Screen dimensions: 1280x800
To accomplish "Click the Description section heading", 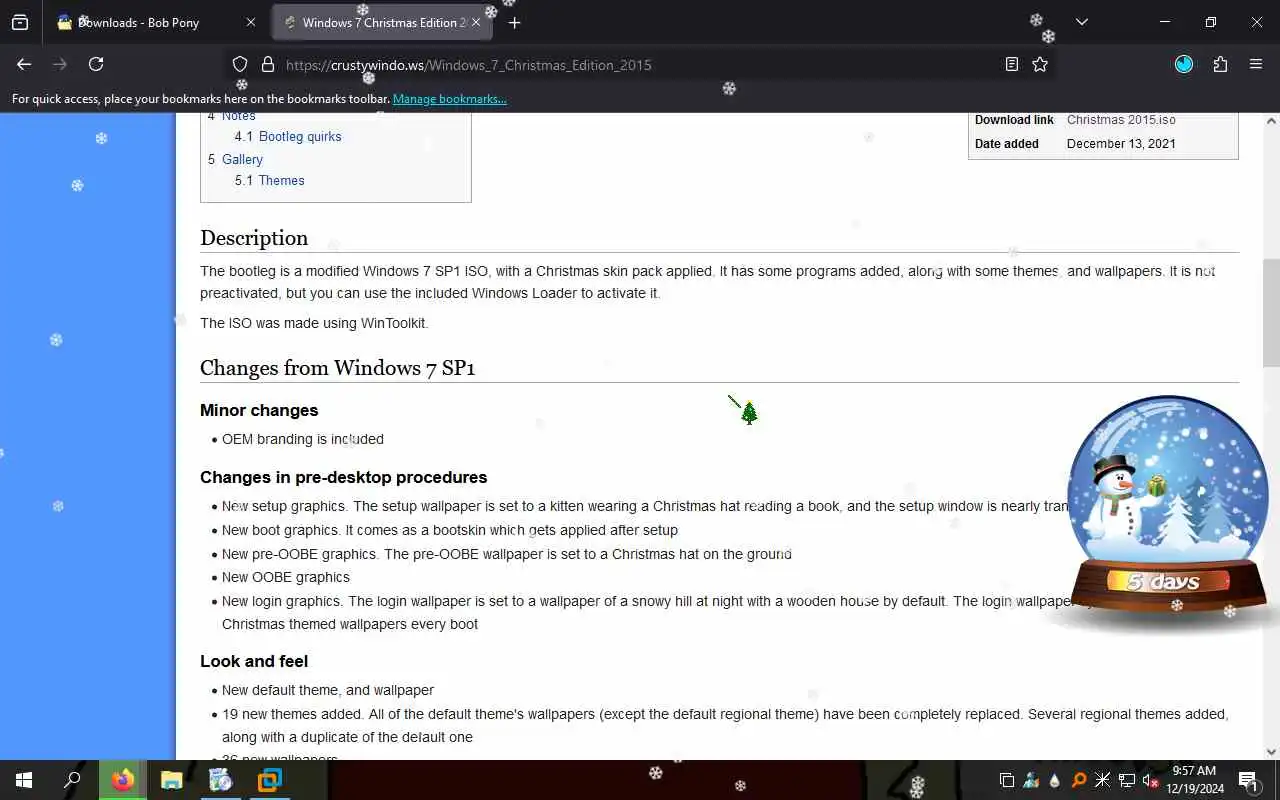I will 254,238.
